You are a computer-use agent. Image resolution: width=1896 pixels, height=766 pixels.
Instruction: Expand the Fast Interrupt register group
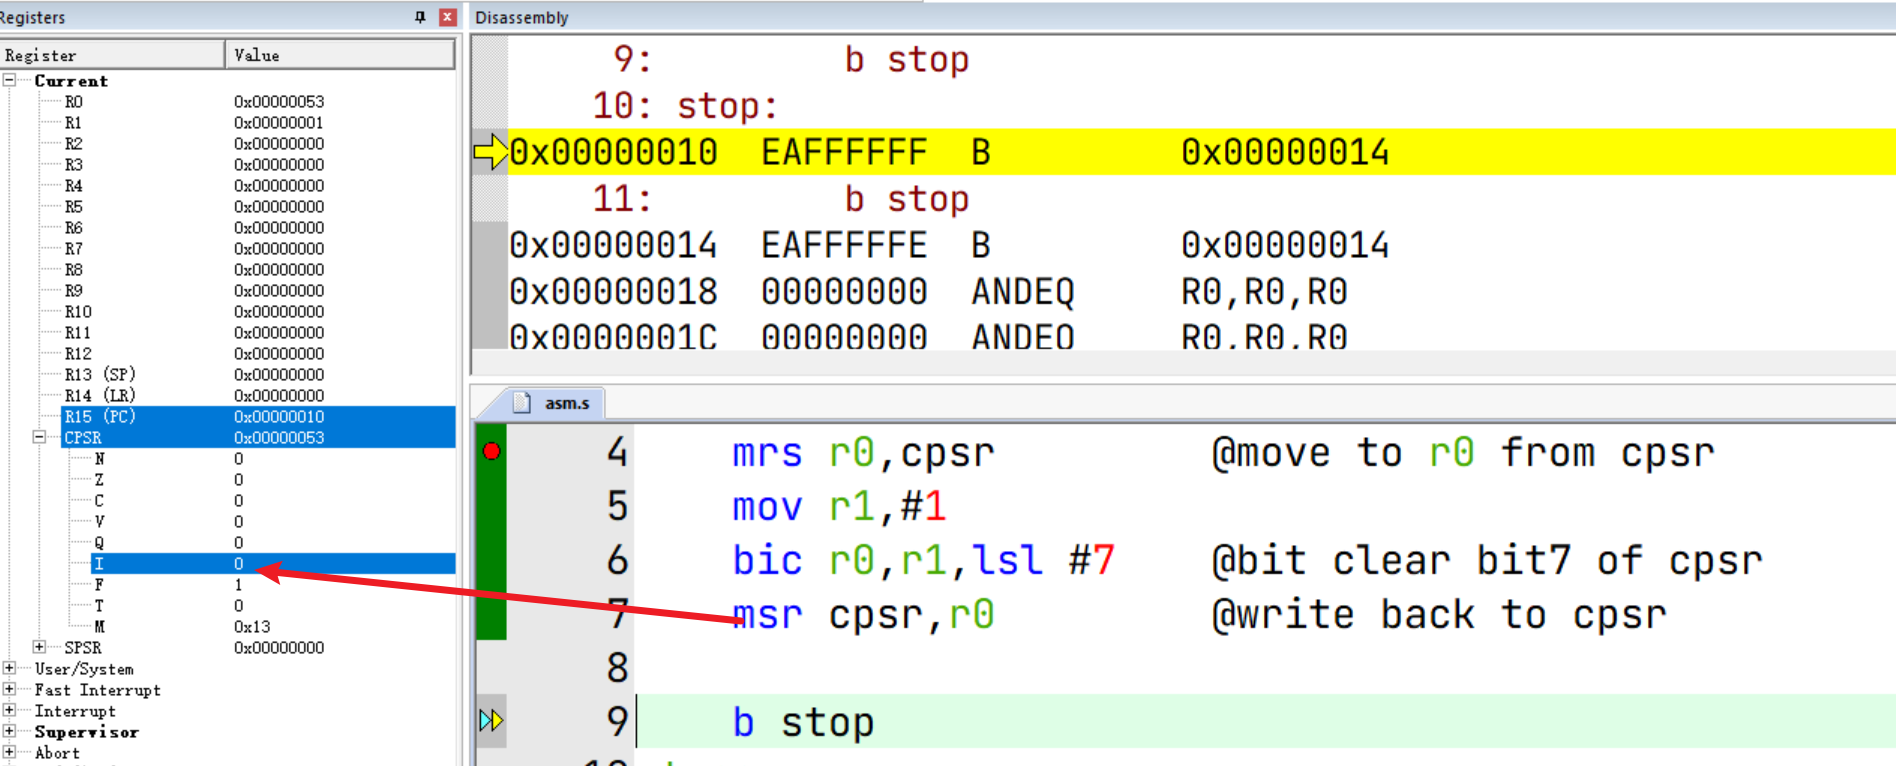10,689
